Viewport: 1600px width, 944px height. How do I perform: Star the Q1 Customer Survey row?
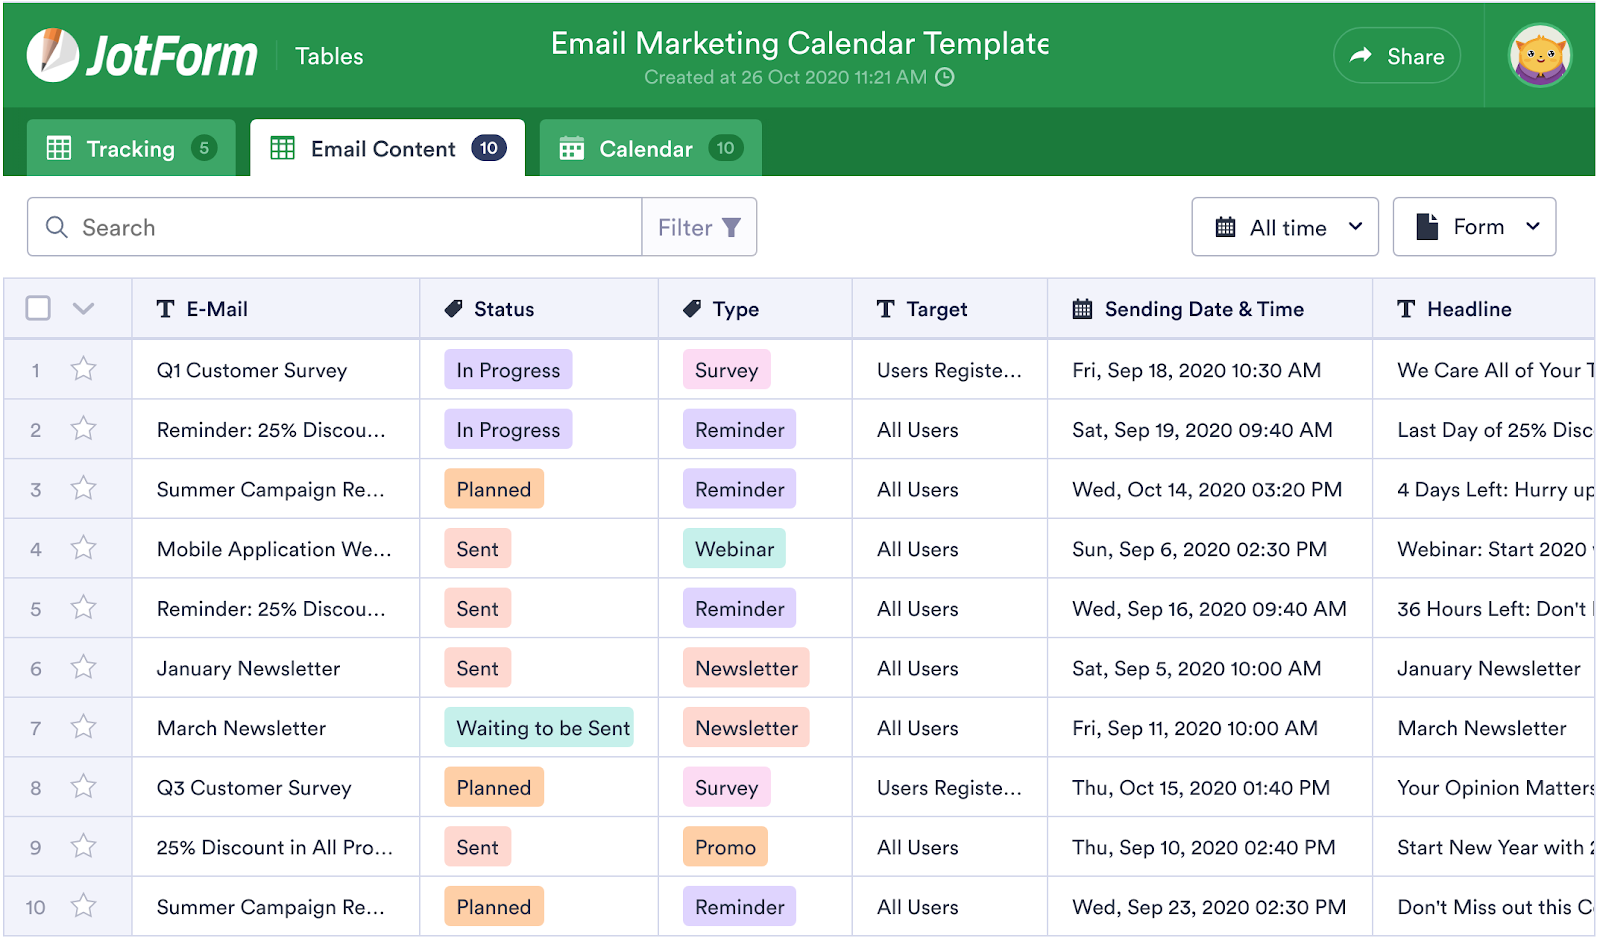[x=83, y=369]
